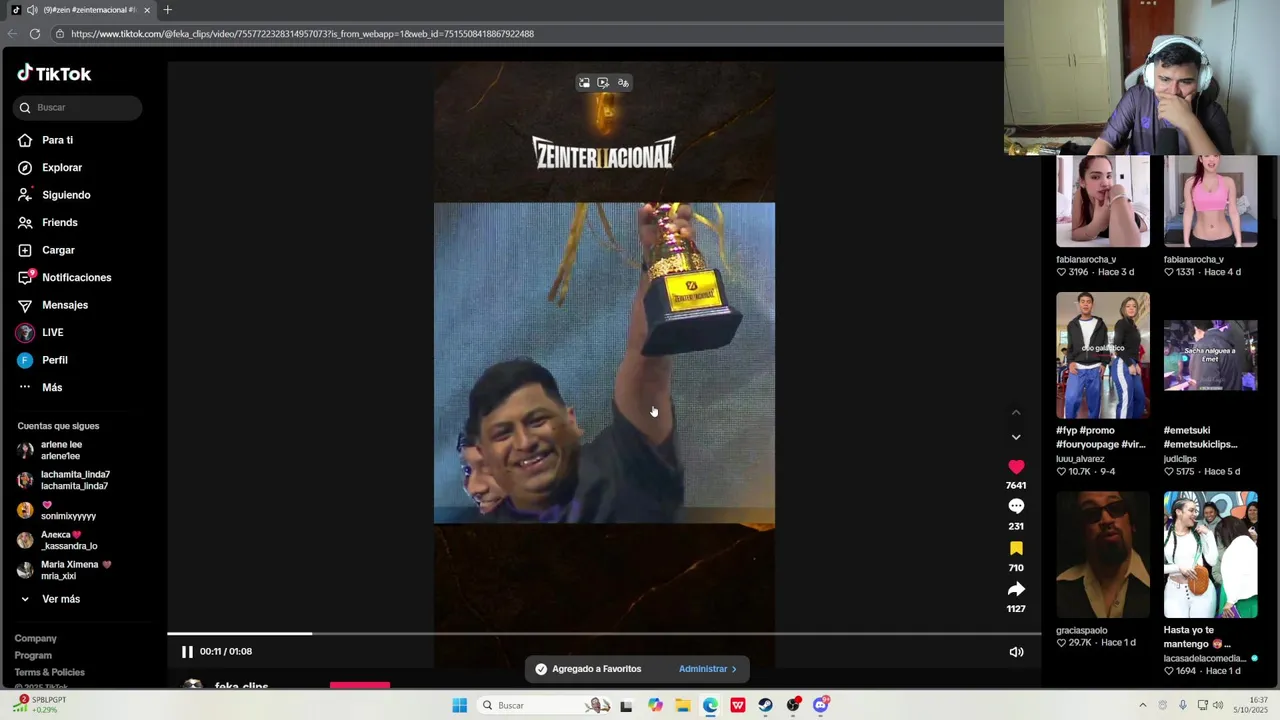Open Steam from the taskbar
Viewport: 1280px width, 720px height.
[x=765, y=706]
